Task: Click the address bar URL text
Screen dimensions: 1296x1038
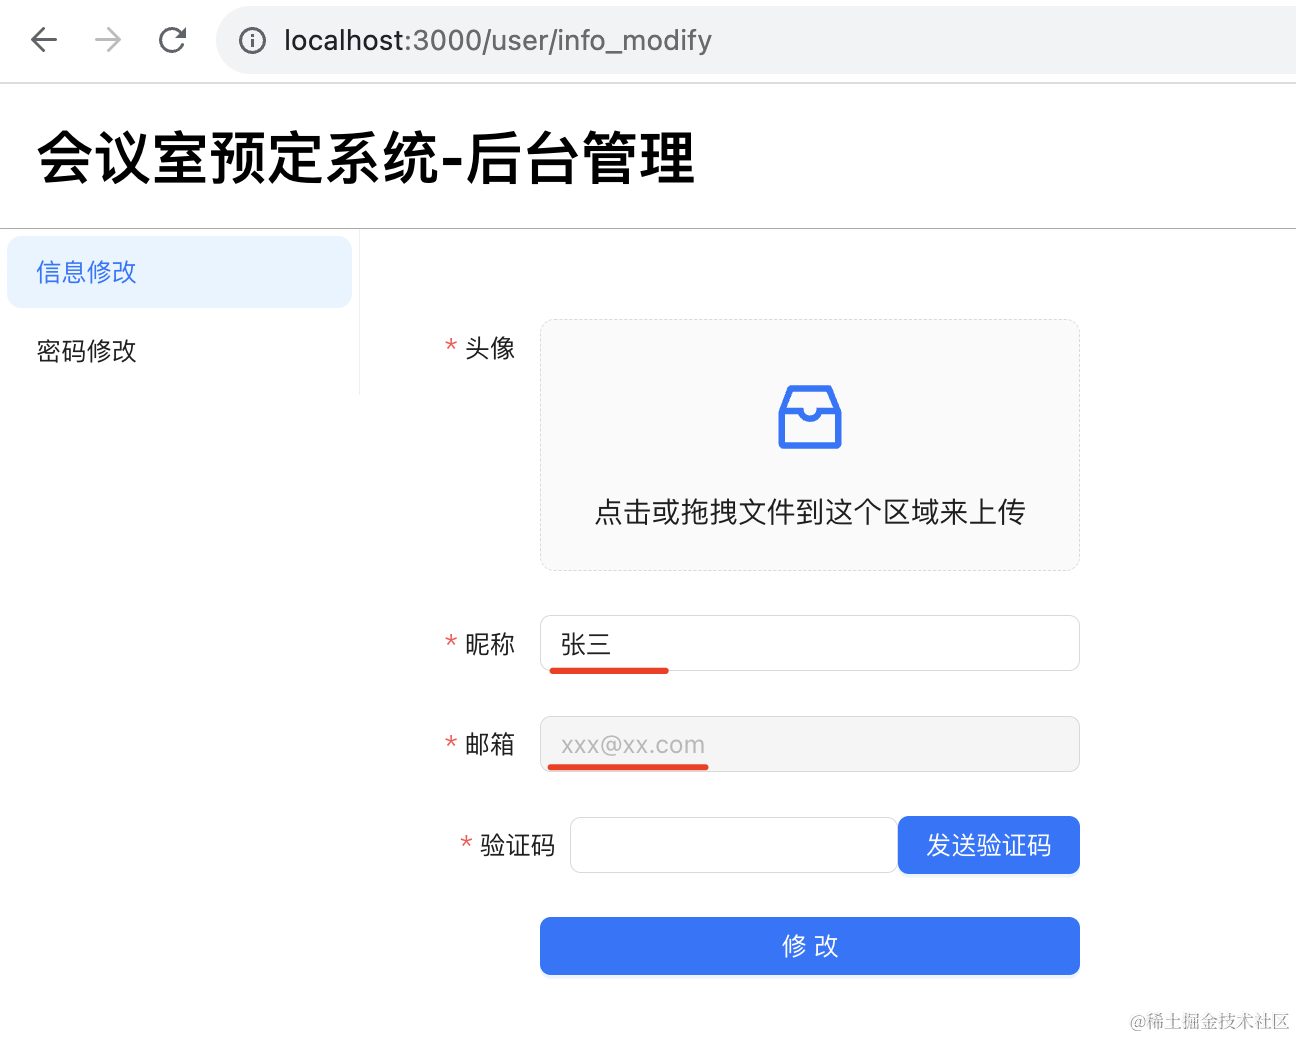Action: (497, 40)
